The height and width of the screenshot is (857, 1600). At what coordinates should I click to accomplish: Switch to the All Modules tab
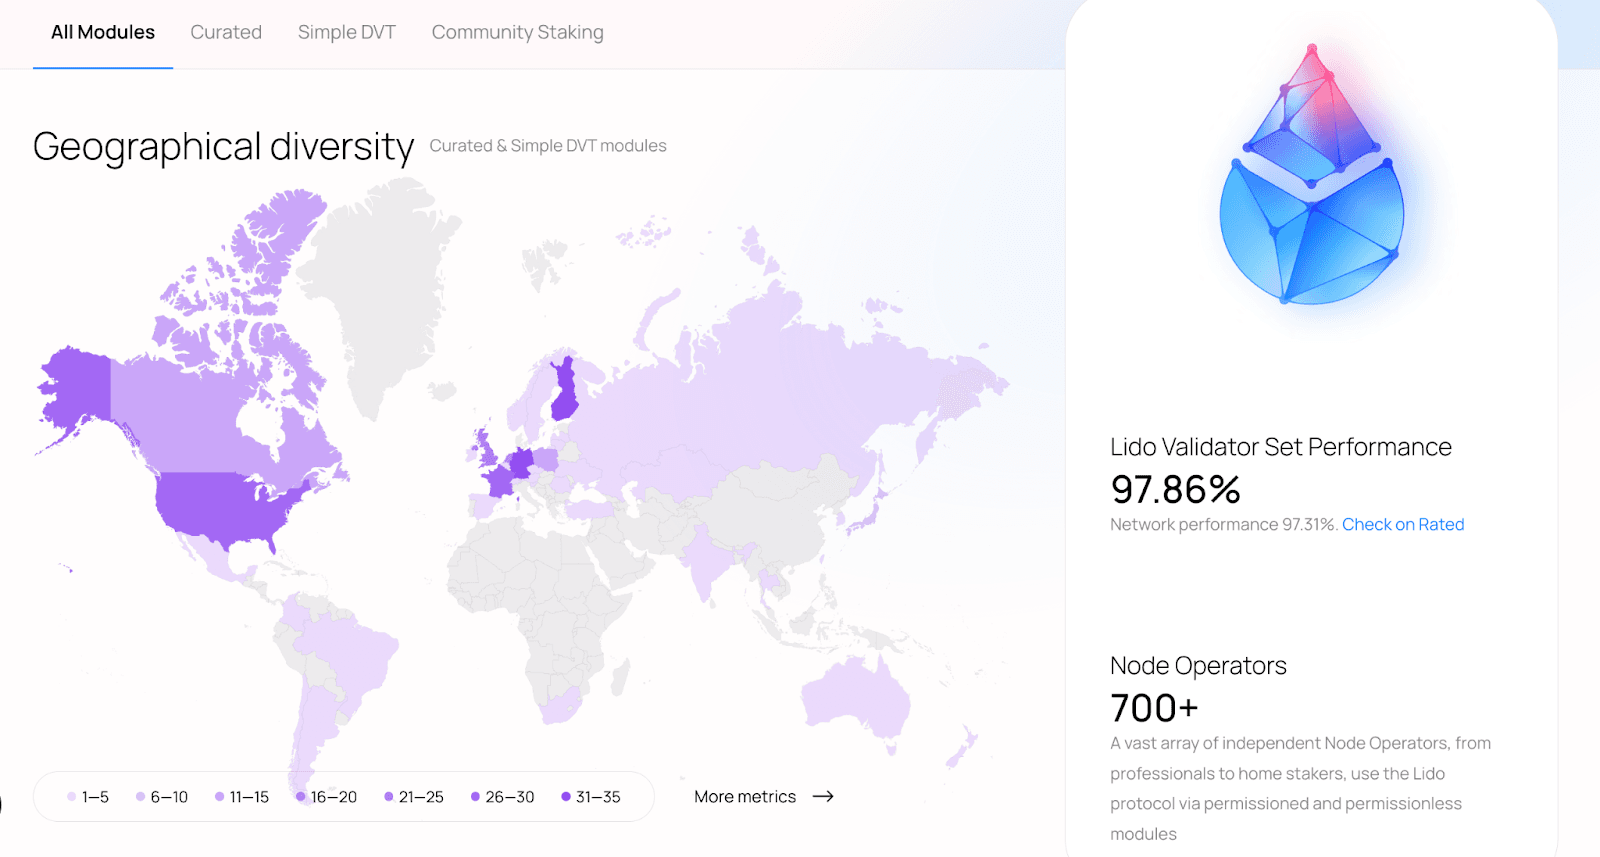click(x=103, y=32)
